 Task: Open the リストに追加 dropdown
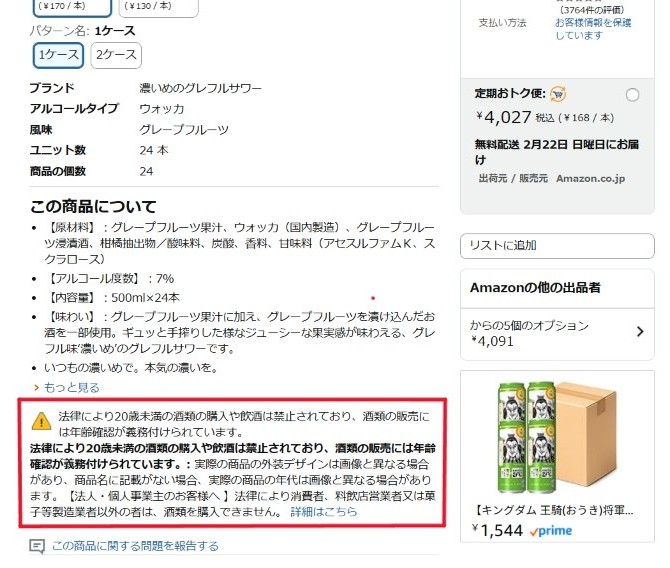coord(557,246)
